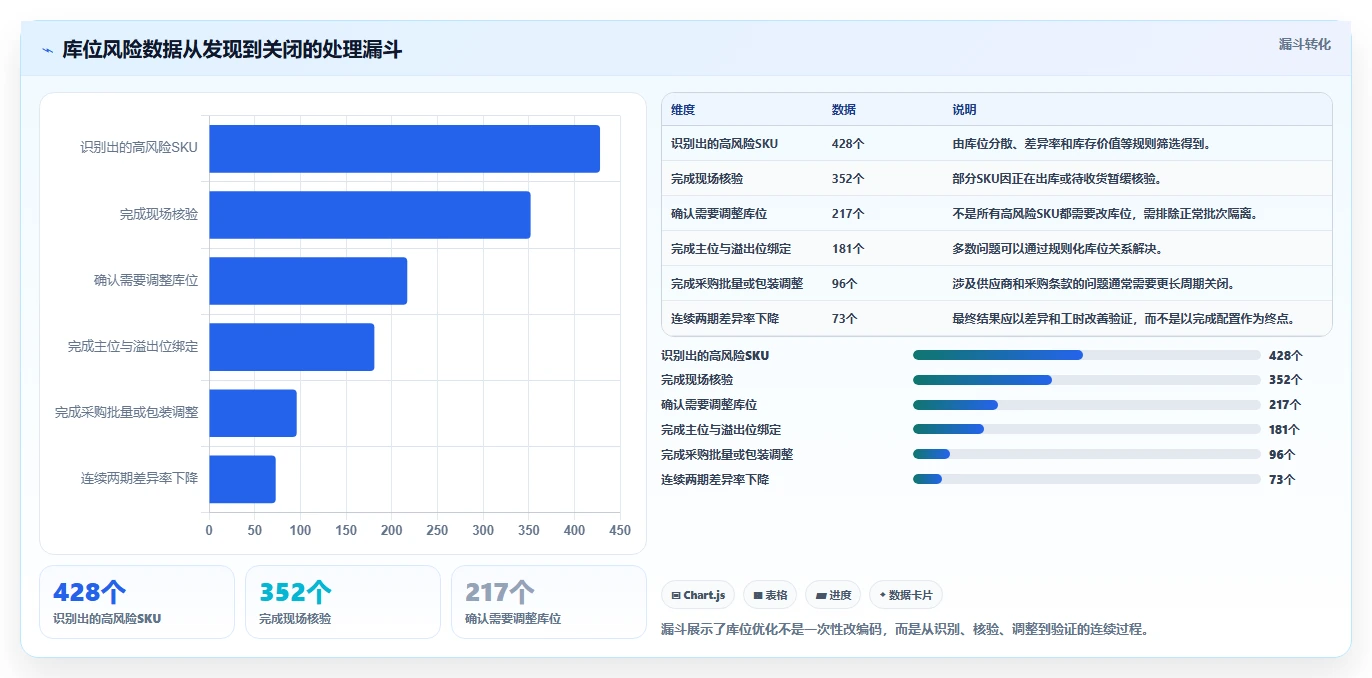
Task: Select the Chart.js tag chip
Action: [x=698, y=595]
